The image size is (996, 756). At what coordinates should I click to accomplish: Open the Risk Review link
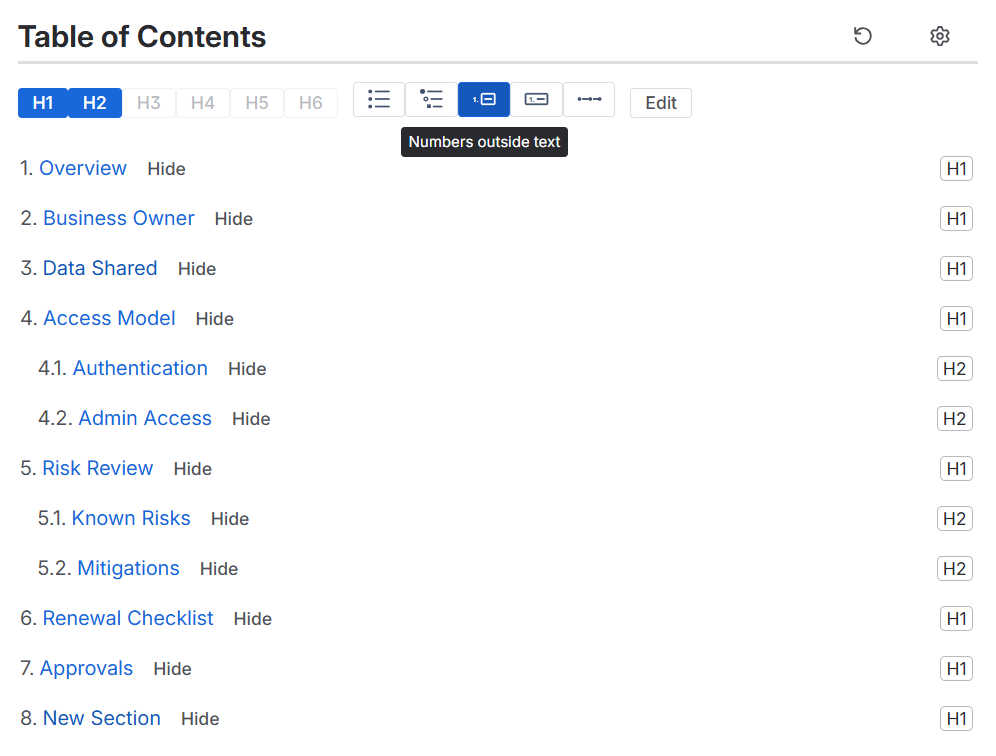(98, 468)
